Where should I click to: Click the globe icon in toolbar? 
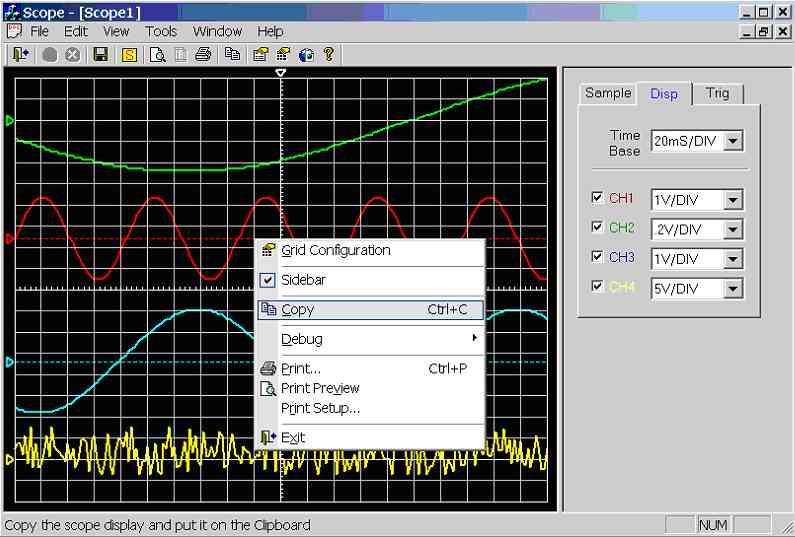click(306, 54)
